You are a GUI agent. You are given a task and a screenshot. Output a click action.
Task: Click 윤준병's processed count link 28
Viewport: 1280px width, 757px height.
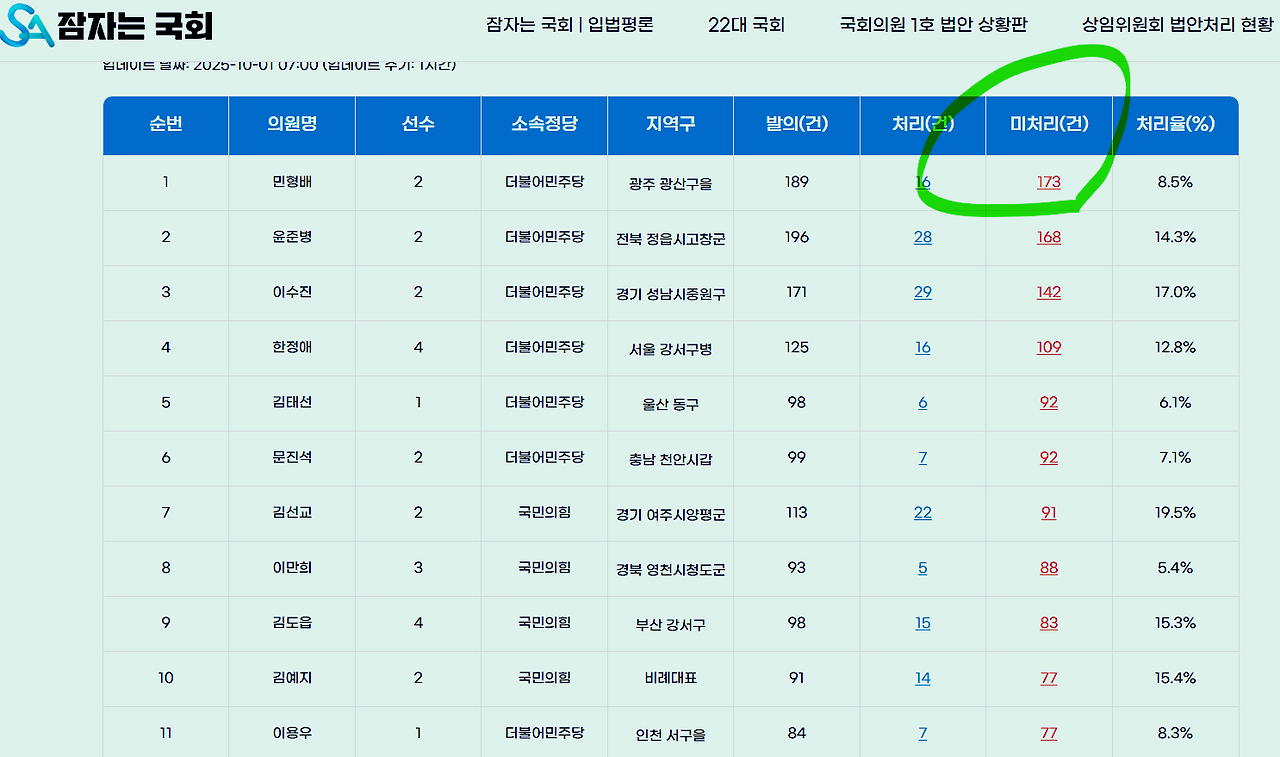coord(922,238)
